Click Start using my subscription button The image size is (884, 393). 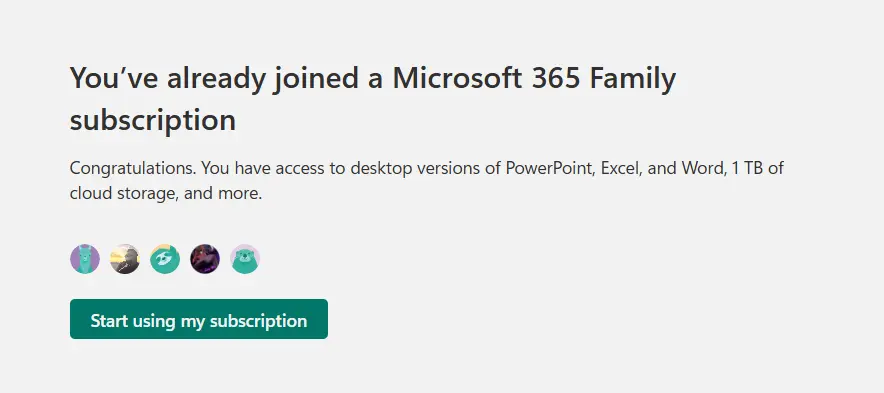pyautogui.click(x=198, y=319)
